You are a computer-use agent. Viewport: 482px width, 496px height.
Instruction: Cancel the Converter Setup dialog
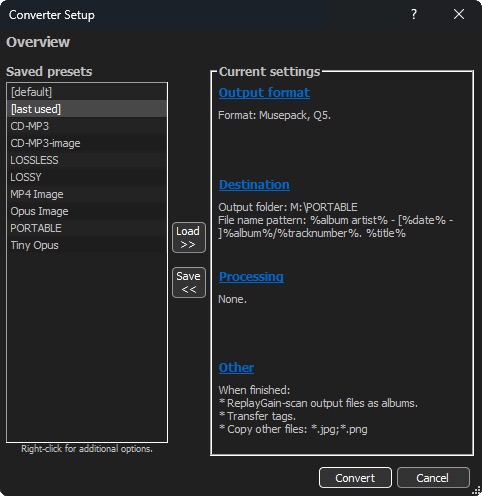pyautogui.click(x=433, y=478)
